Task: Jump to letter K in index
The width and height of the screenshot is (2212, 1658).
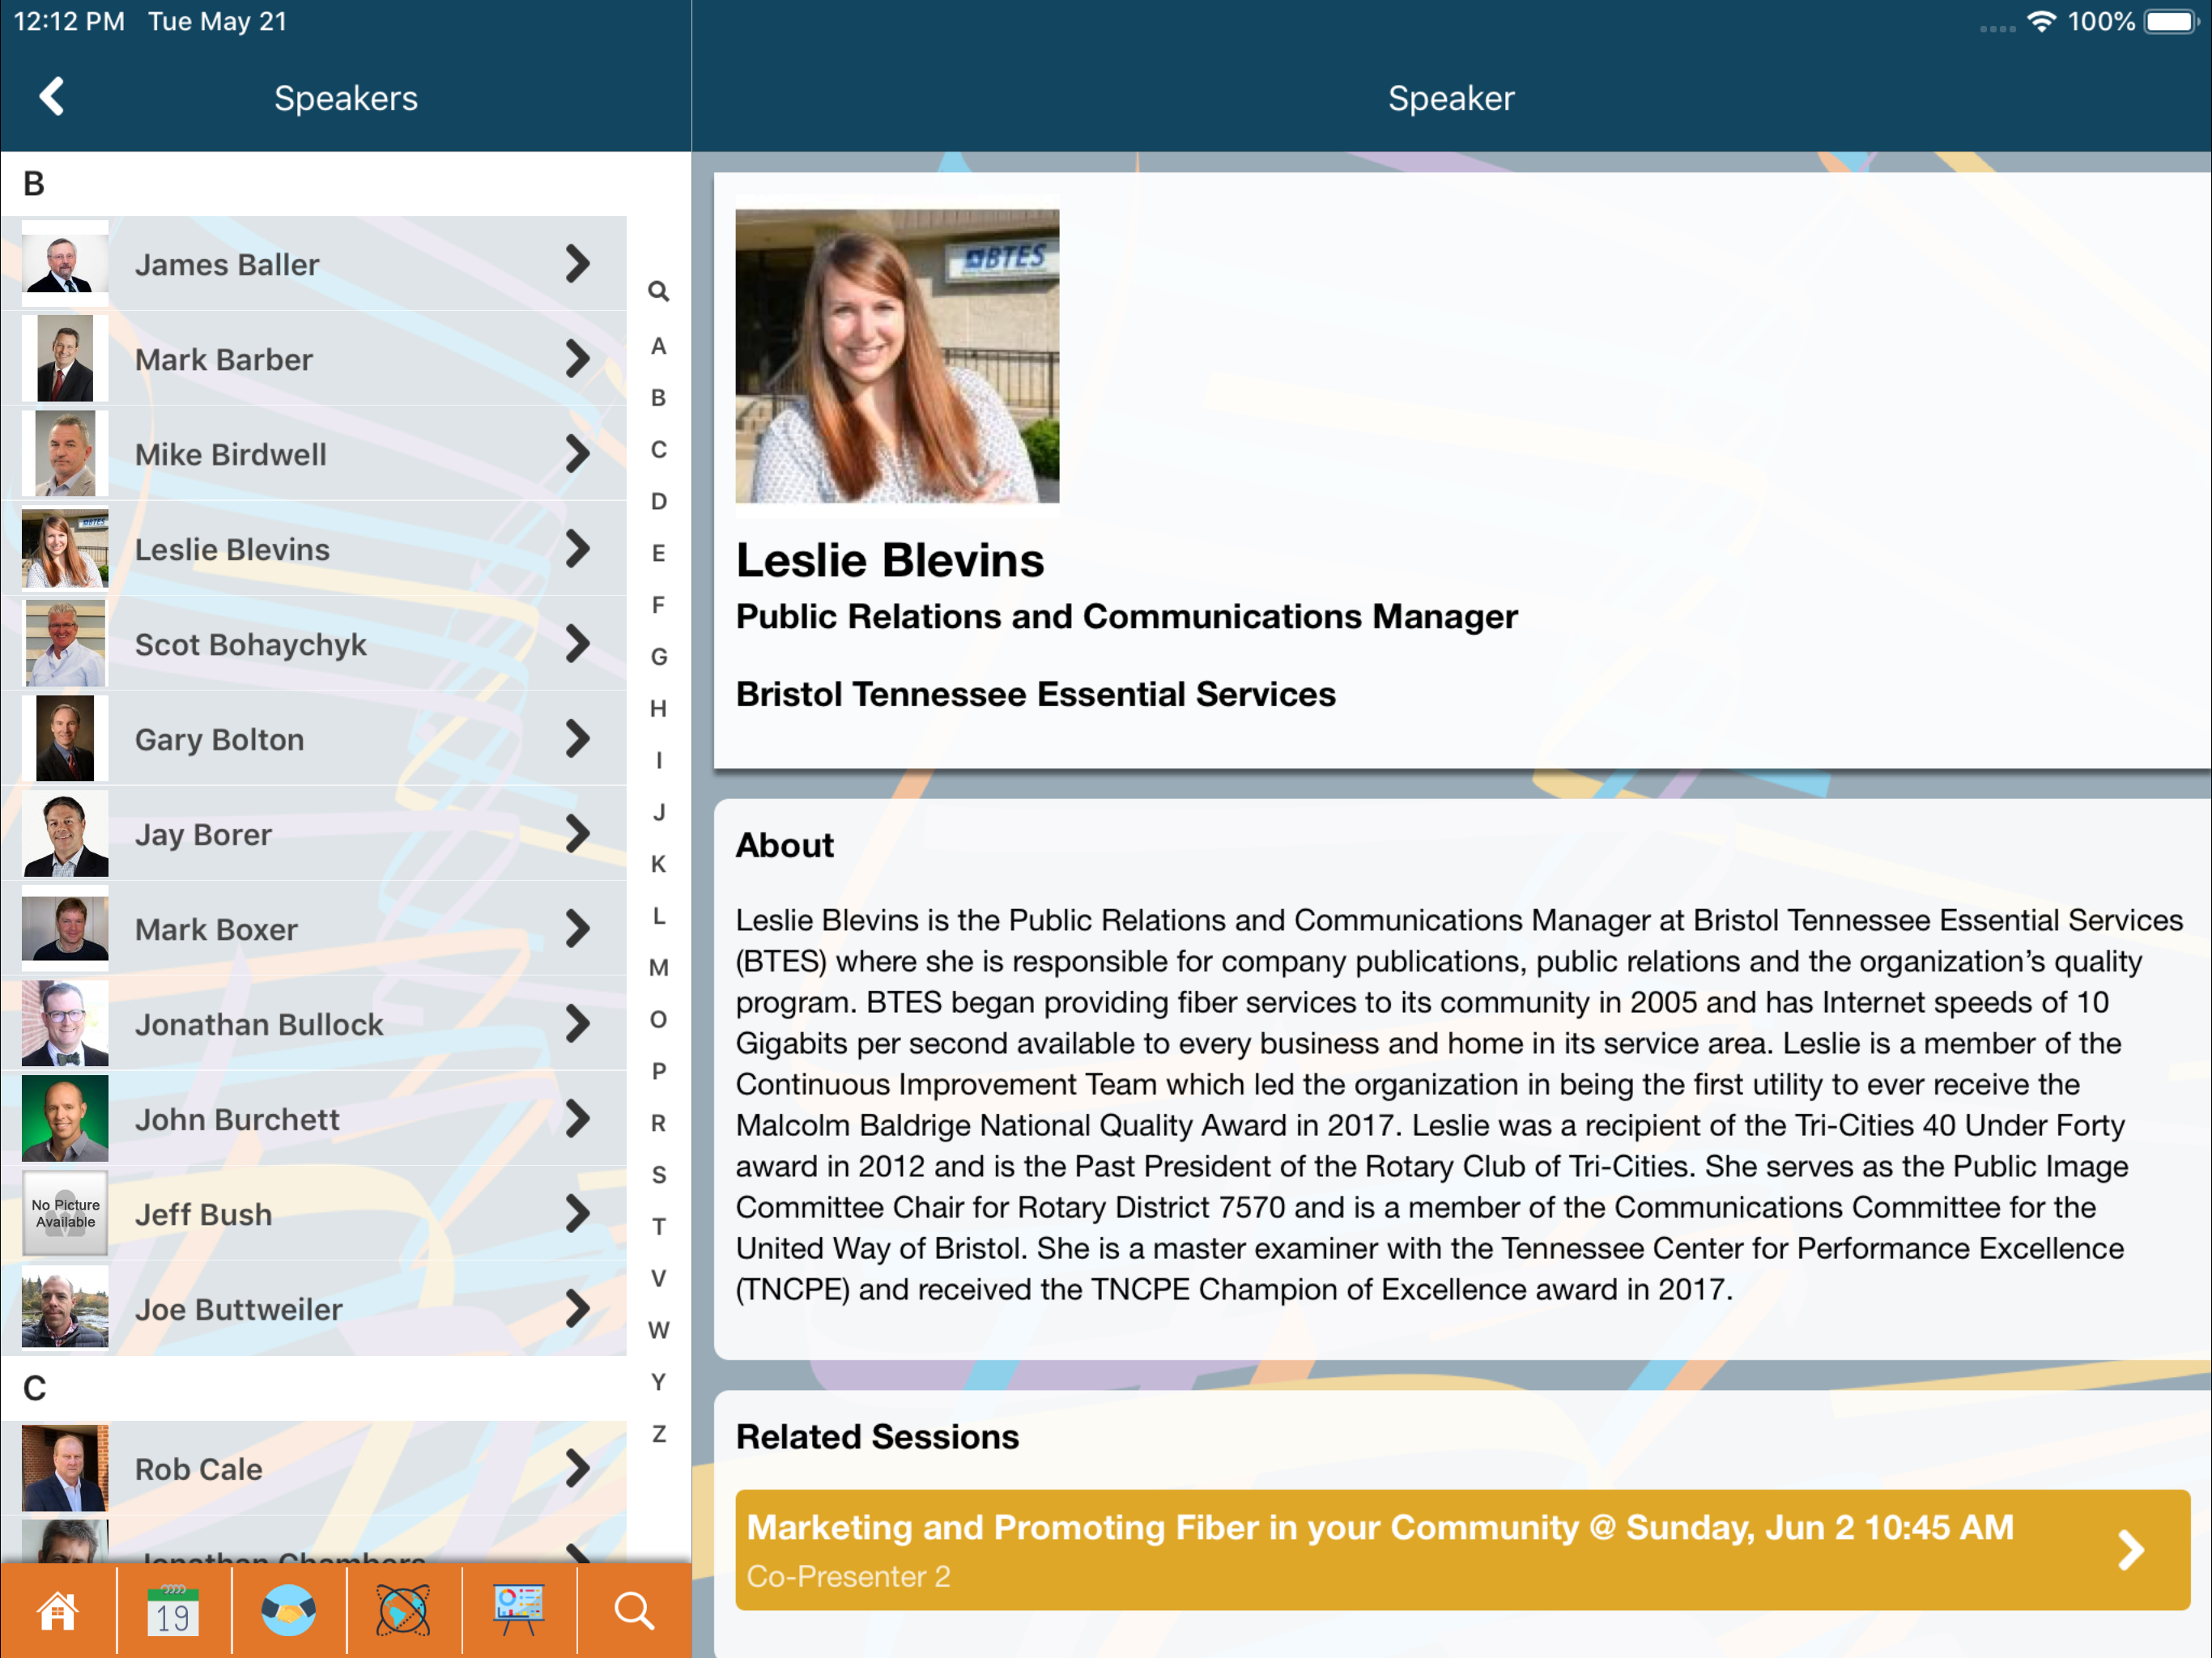Action: click(658, 864)
